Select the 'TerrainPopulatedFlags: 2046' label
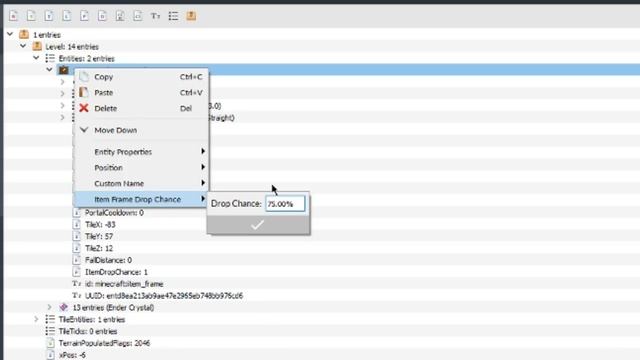The height and width of the screenshot is (360, 640). (104, 343)
